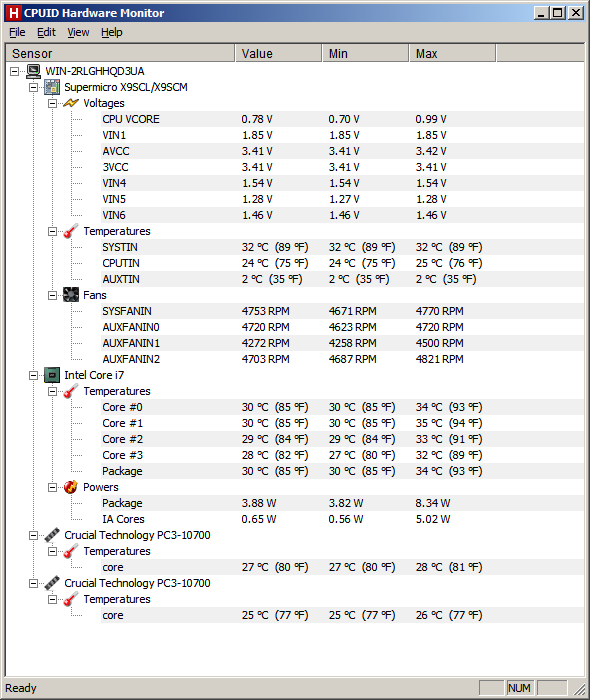Viewport: 590px width, 700px height.
Task: Click the Sensor column header
Action: [120, 54]
